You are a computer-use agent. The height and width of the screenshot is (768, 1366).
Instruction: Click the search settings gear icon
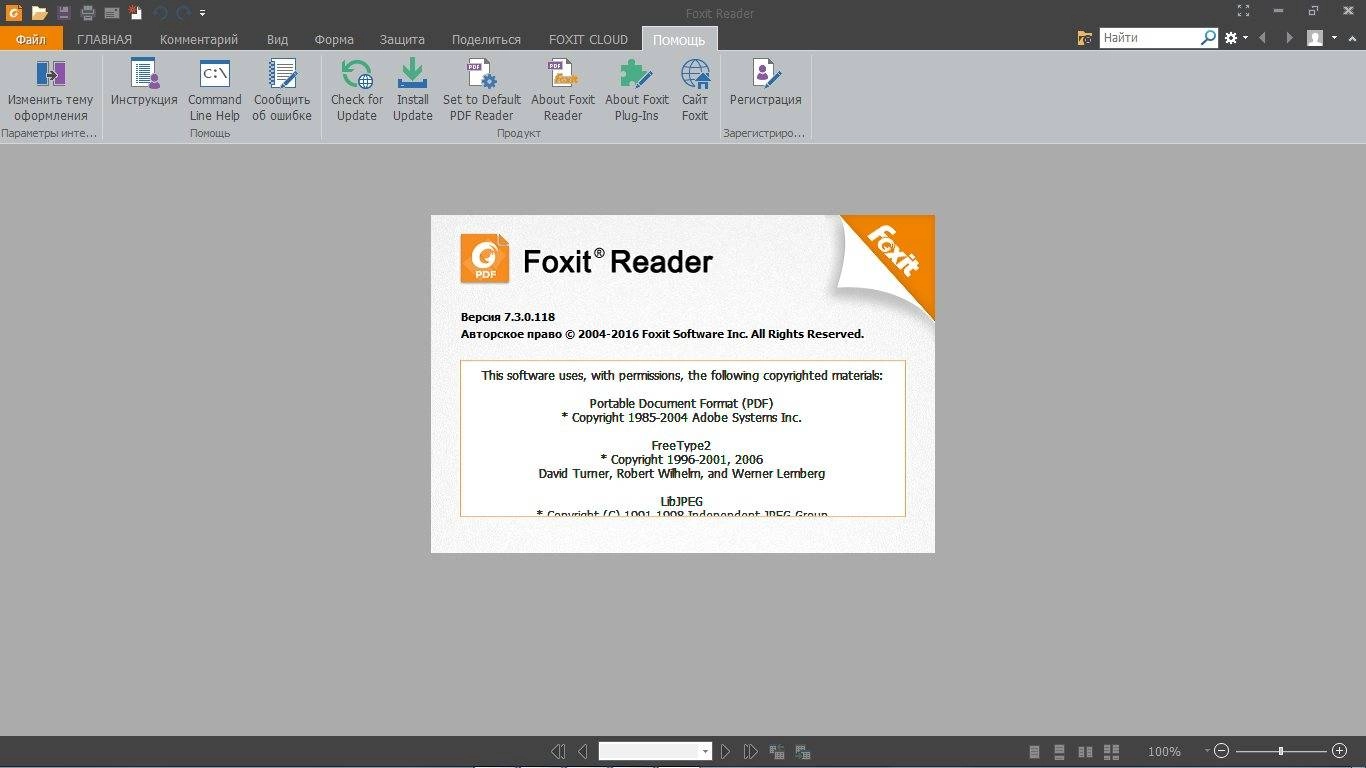pyautogui.click(x=1231, y=38)
